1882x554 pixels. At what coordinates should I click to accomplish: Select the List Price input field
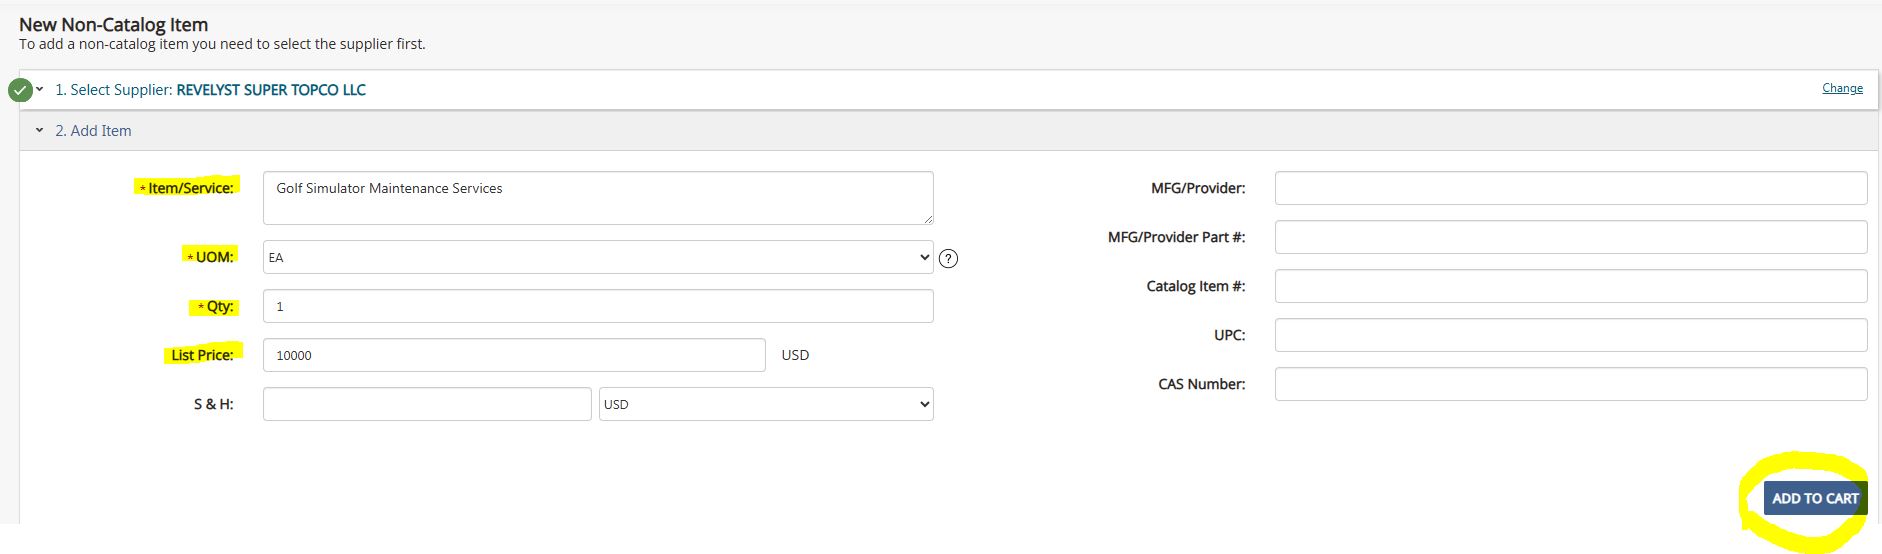513,355
